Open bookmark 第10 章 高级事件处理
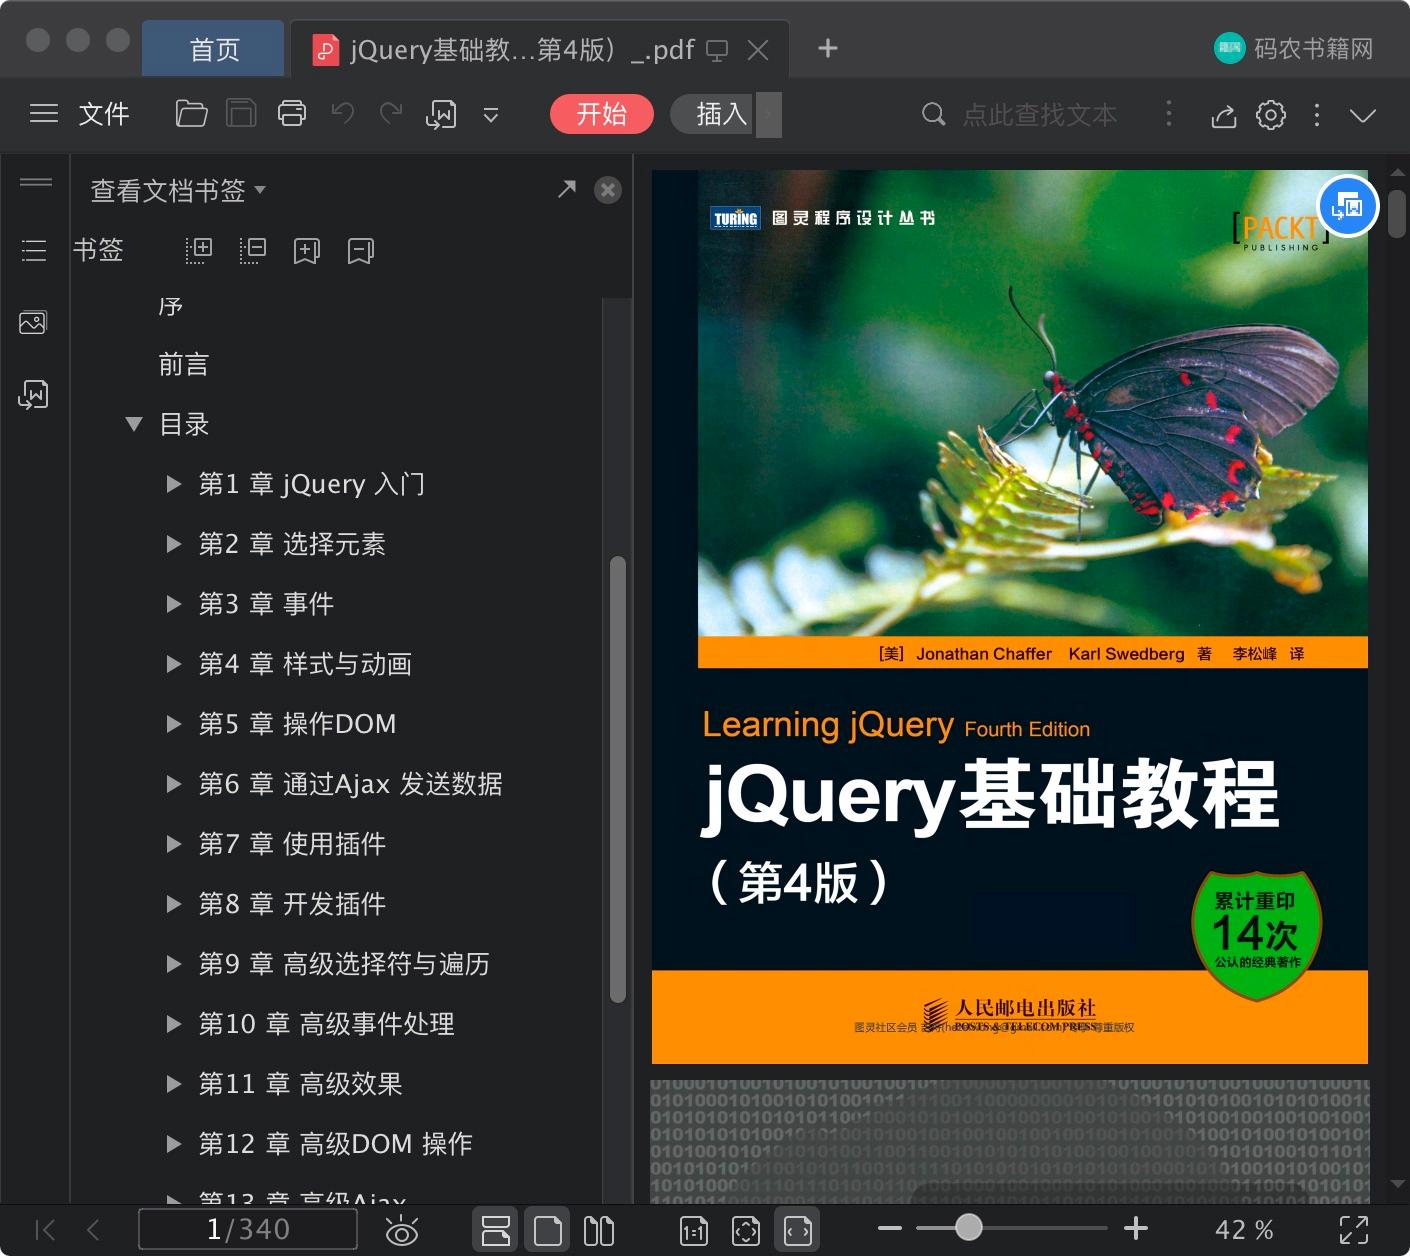Screen dimensions: 1410x1256 click(x=326, y=1024)
